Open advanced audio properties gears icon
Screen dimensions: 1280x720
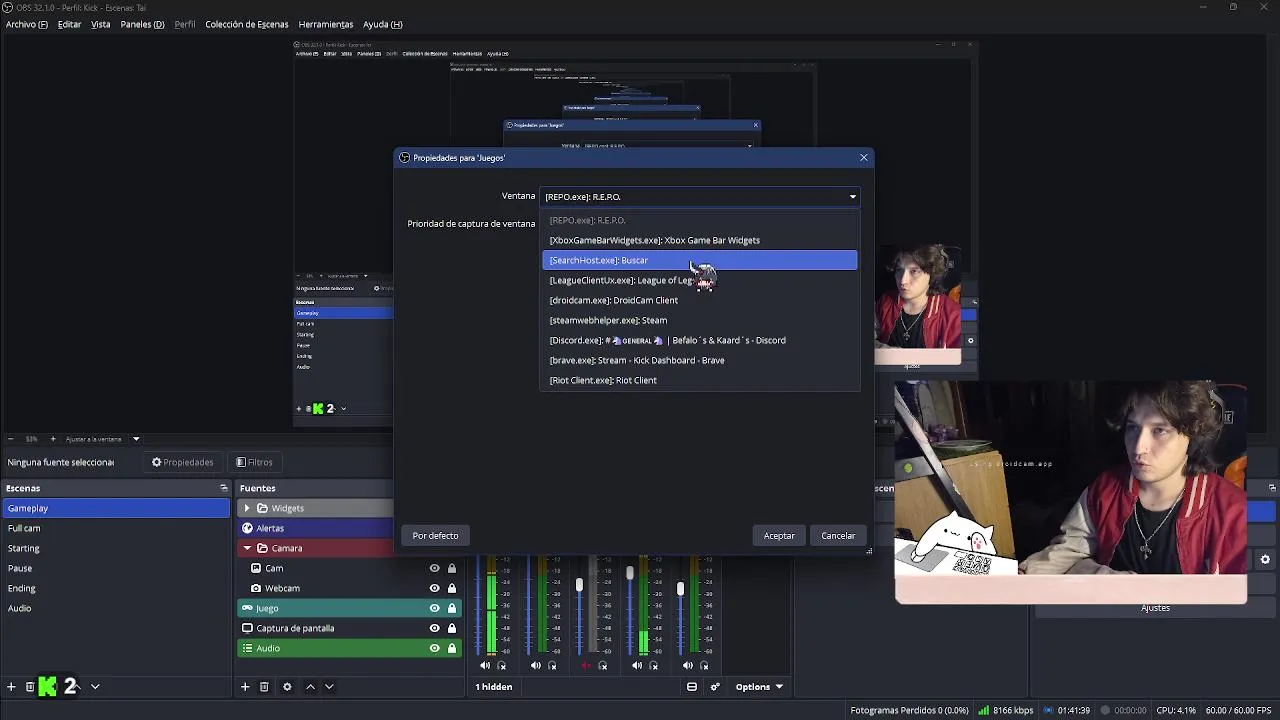tap(715, 687)
